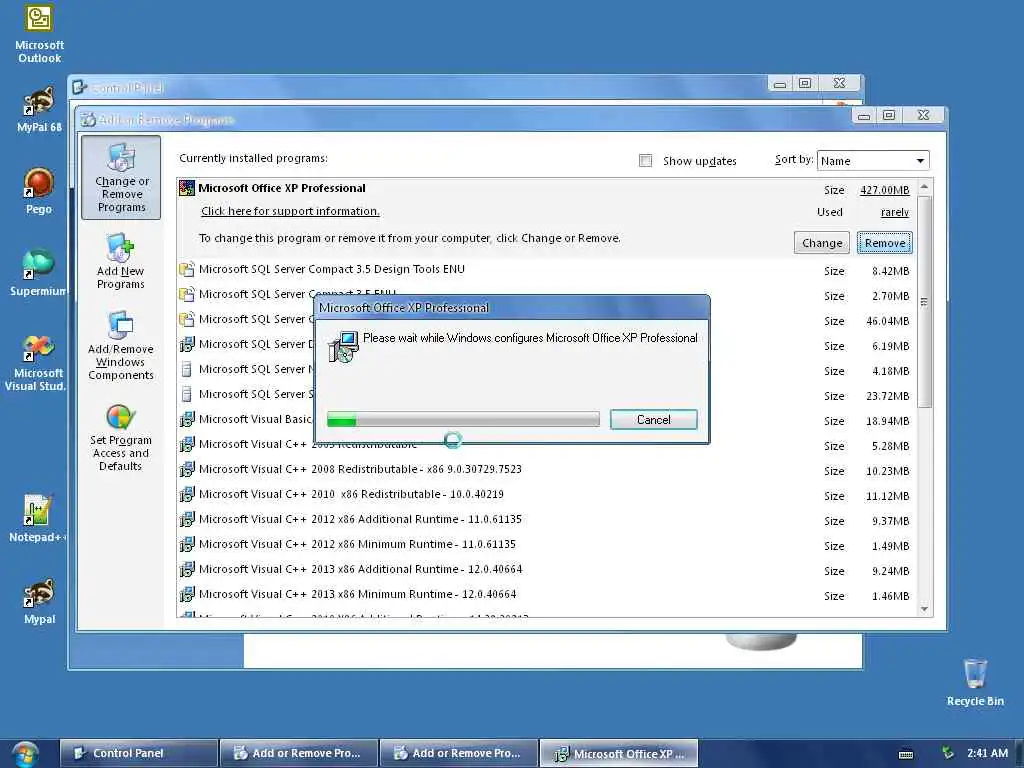Open Set Program Access and Defaults
The width and height of the screenshot is (1024, 768).
121,438
